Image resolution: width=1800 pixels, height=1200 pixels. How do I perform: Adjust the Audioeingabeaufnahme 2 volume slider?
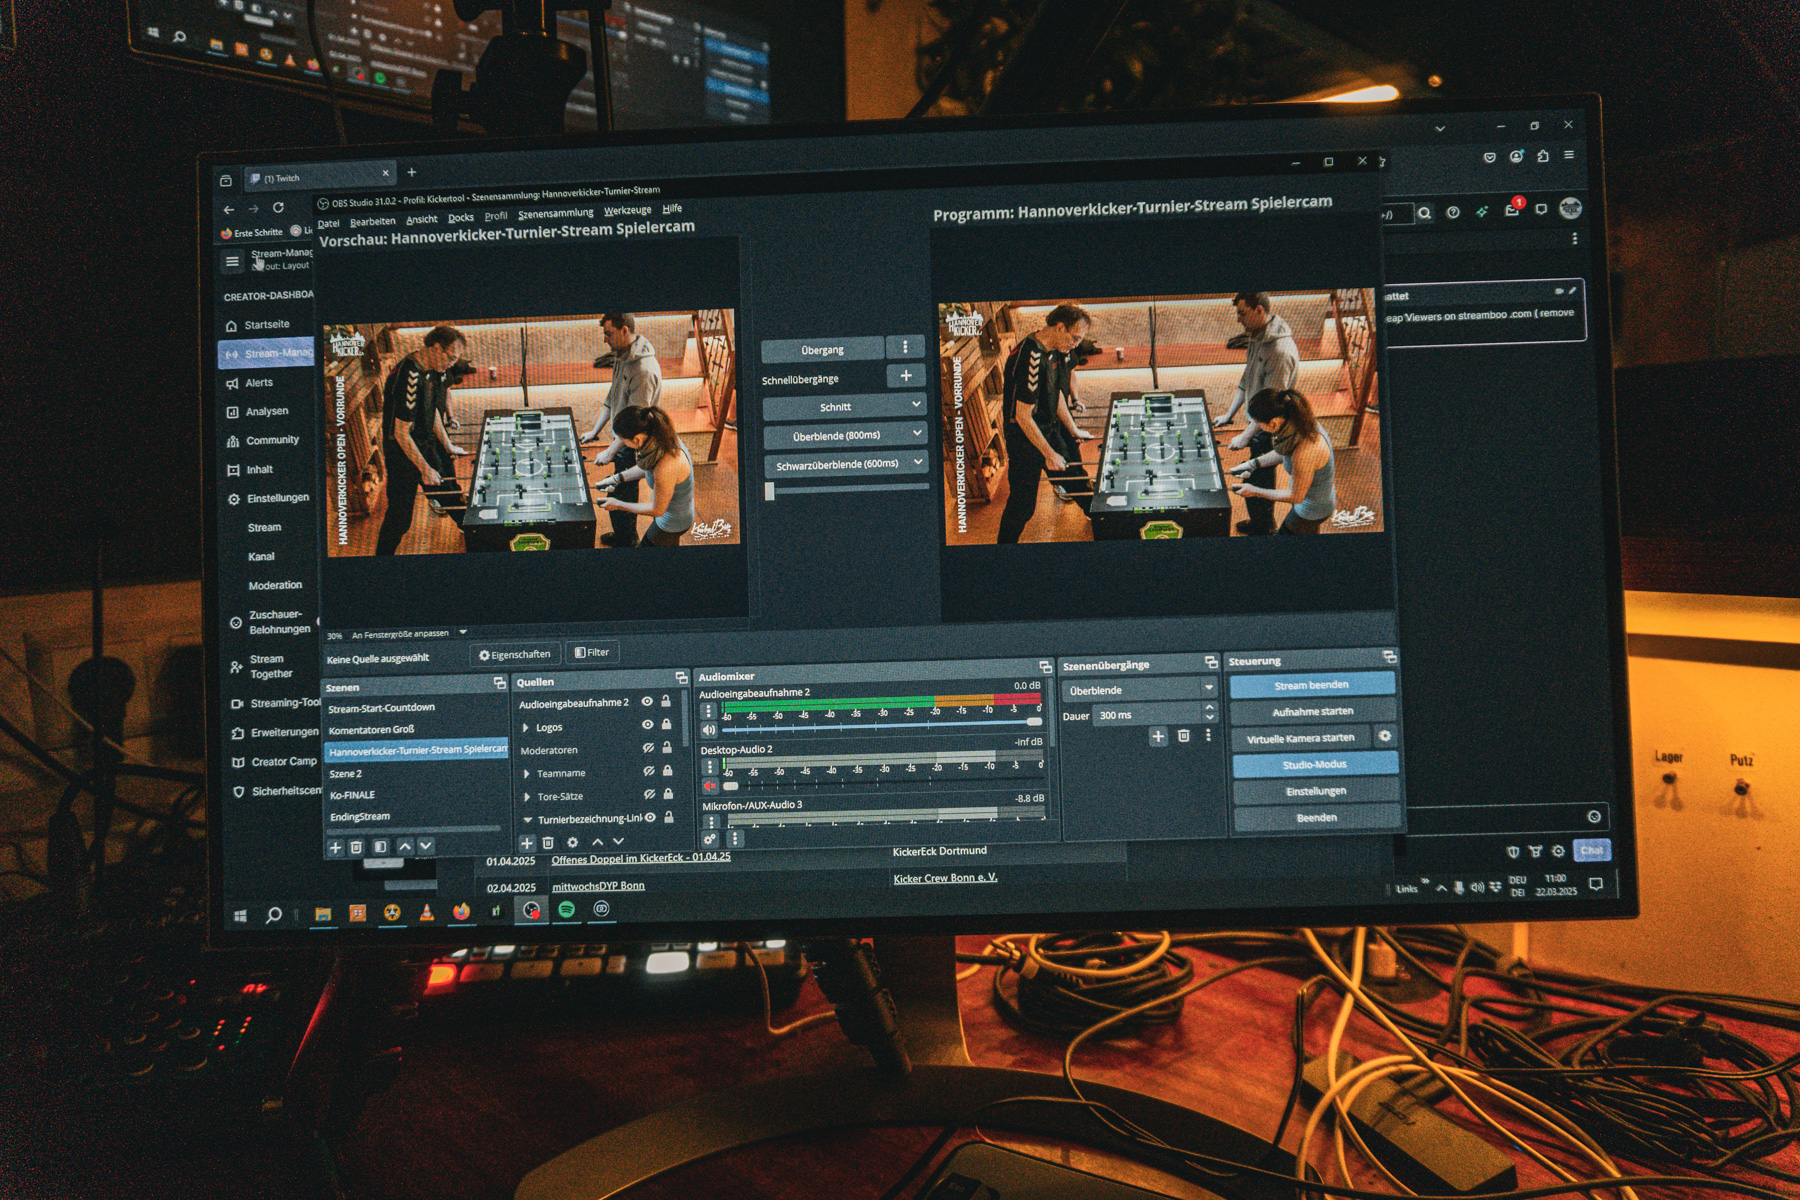884,726
